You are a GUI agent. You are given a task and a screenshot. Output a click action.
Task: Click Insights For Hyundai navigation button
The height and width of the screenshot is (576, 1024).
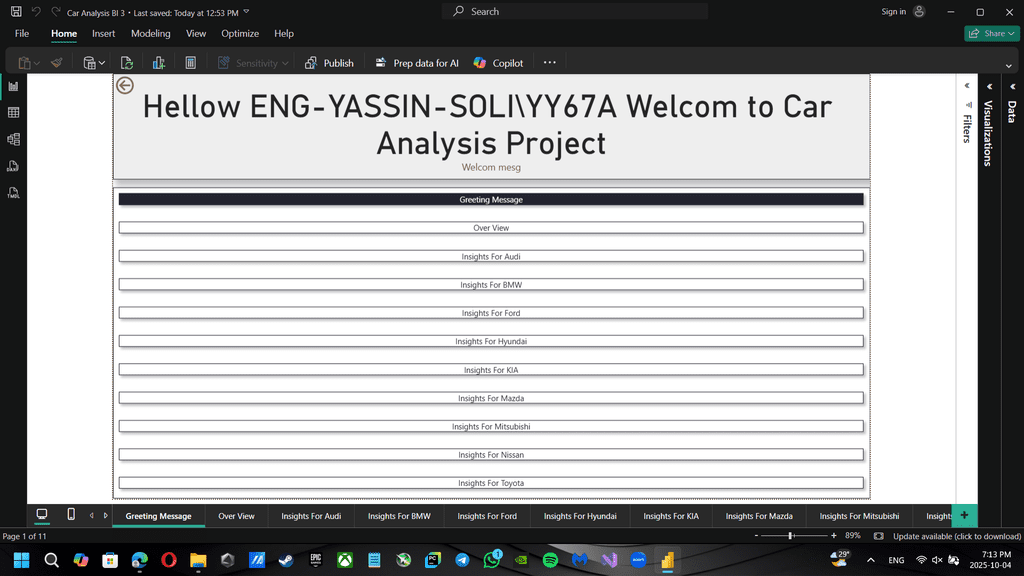[491, 341]
